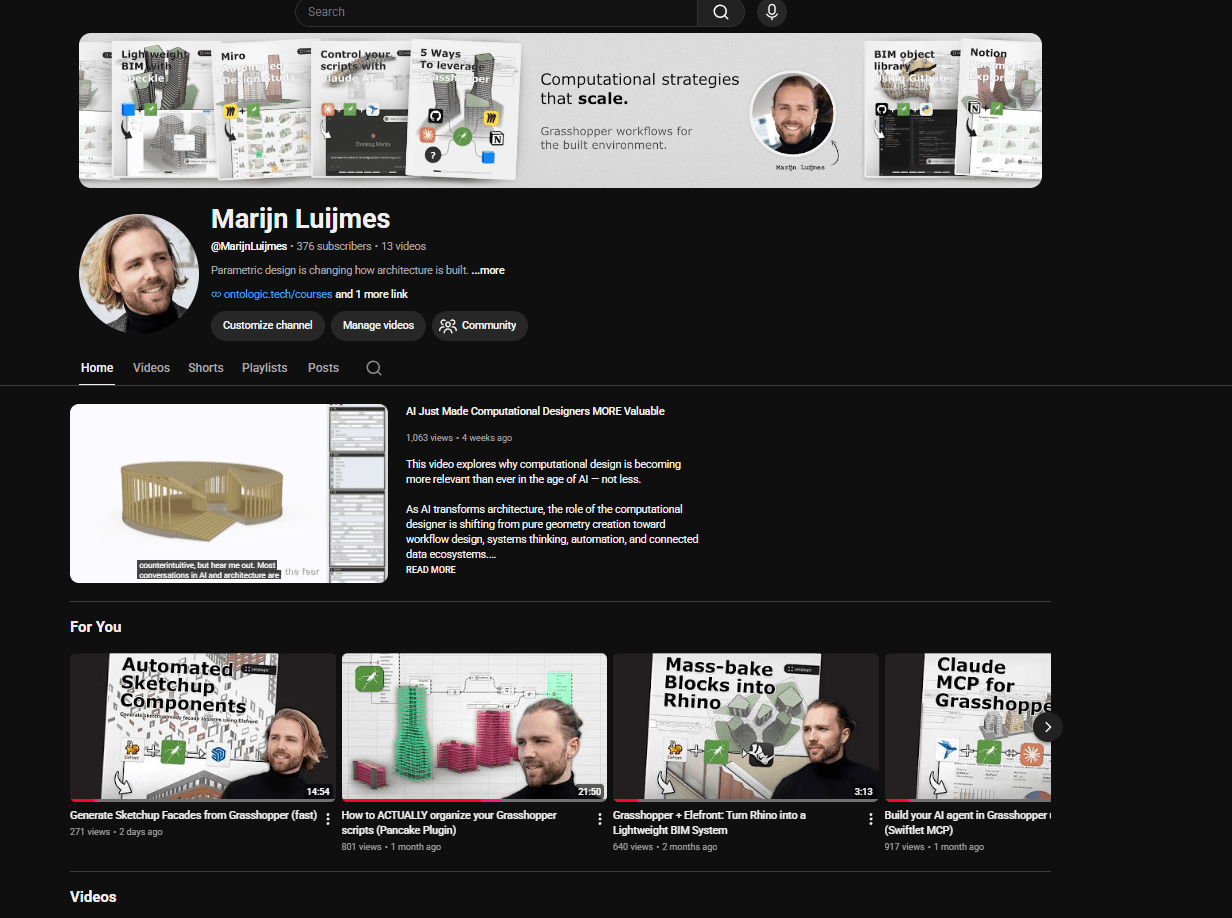Click the Manage videos button
Image resolution: width=1232 pixels, height=918 pixels.
click(x=379, y=326)
